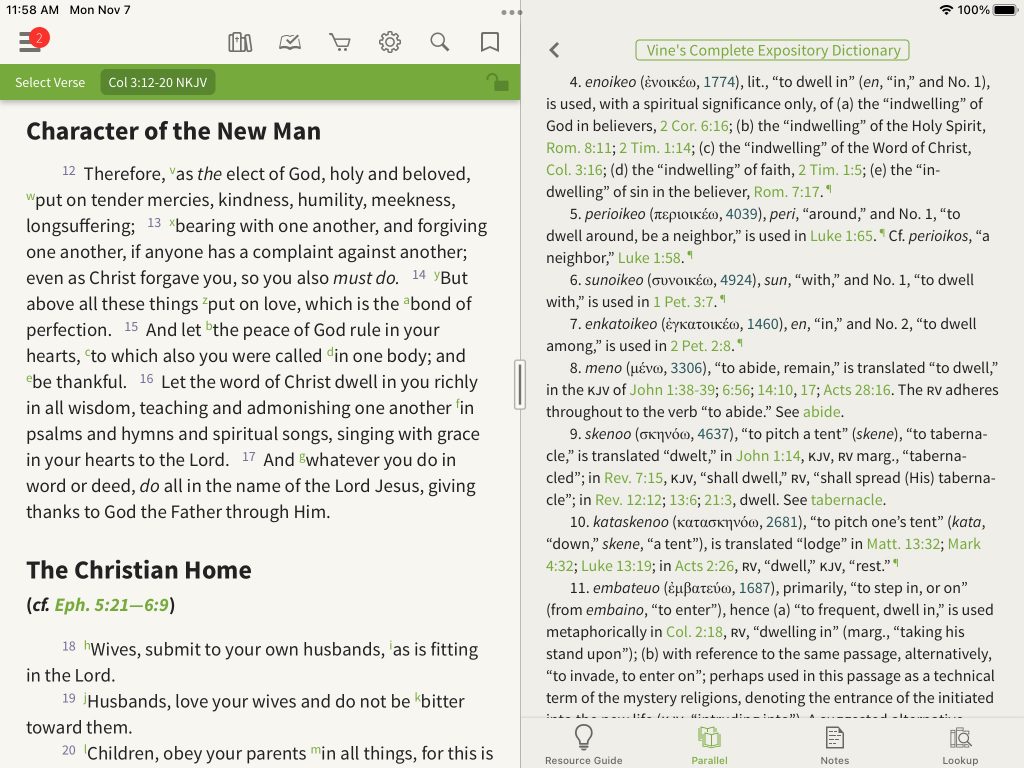Screen dimensions: 1024x768
Task: Open the Luke 13:19 reference
Action: tap(616, 566)
